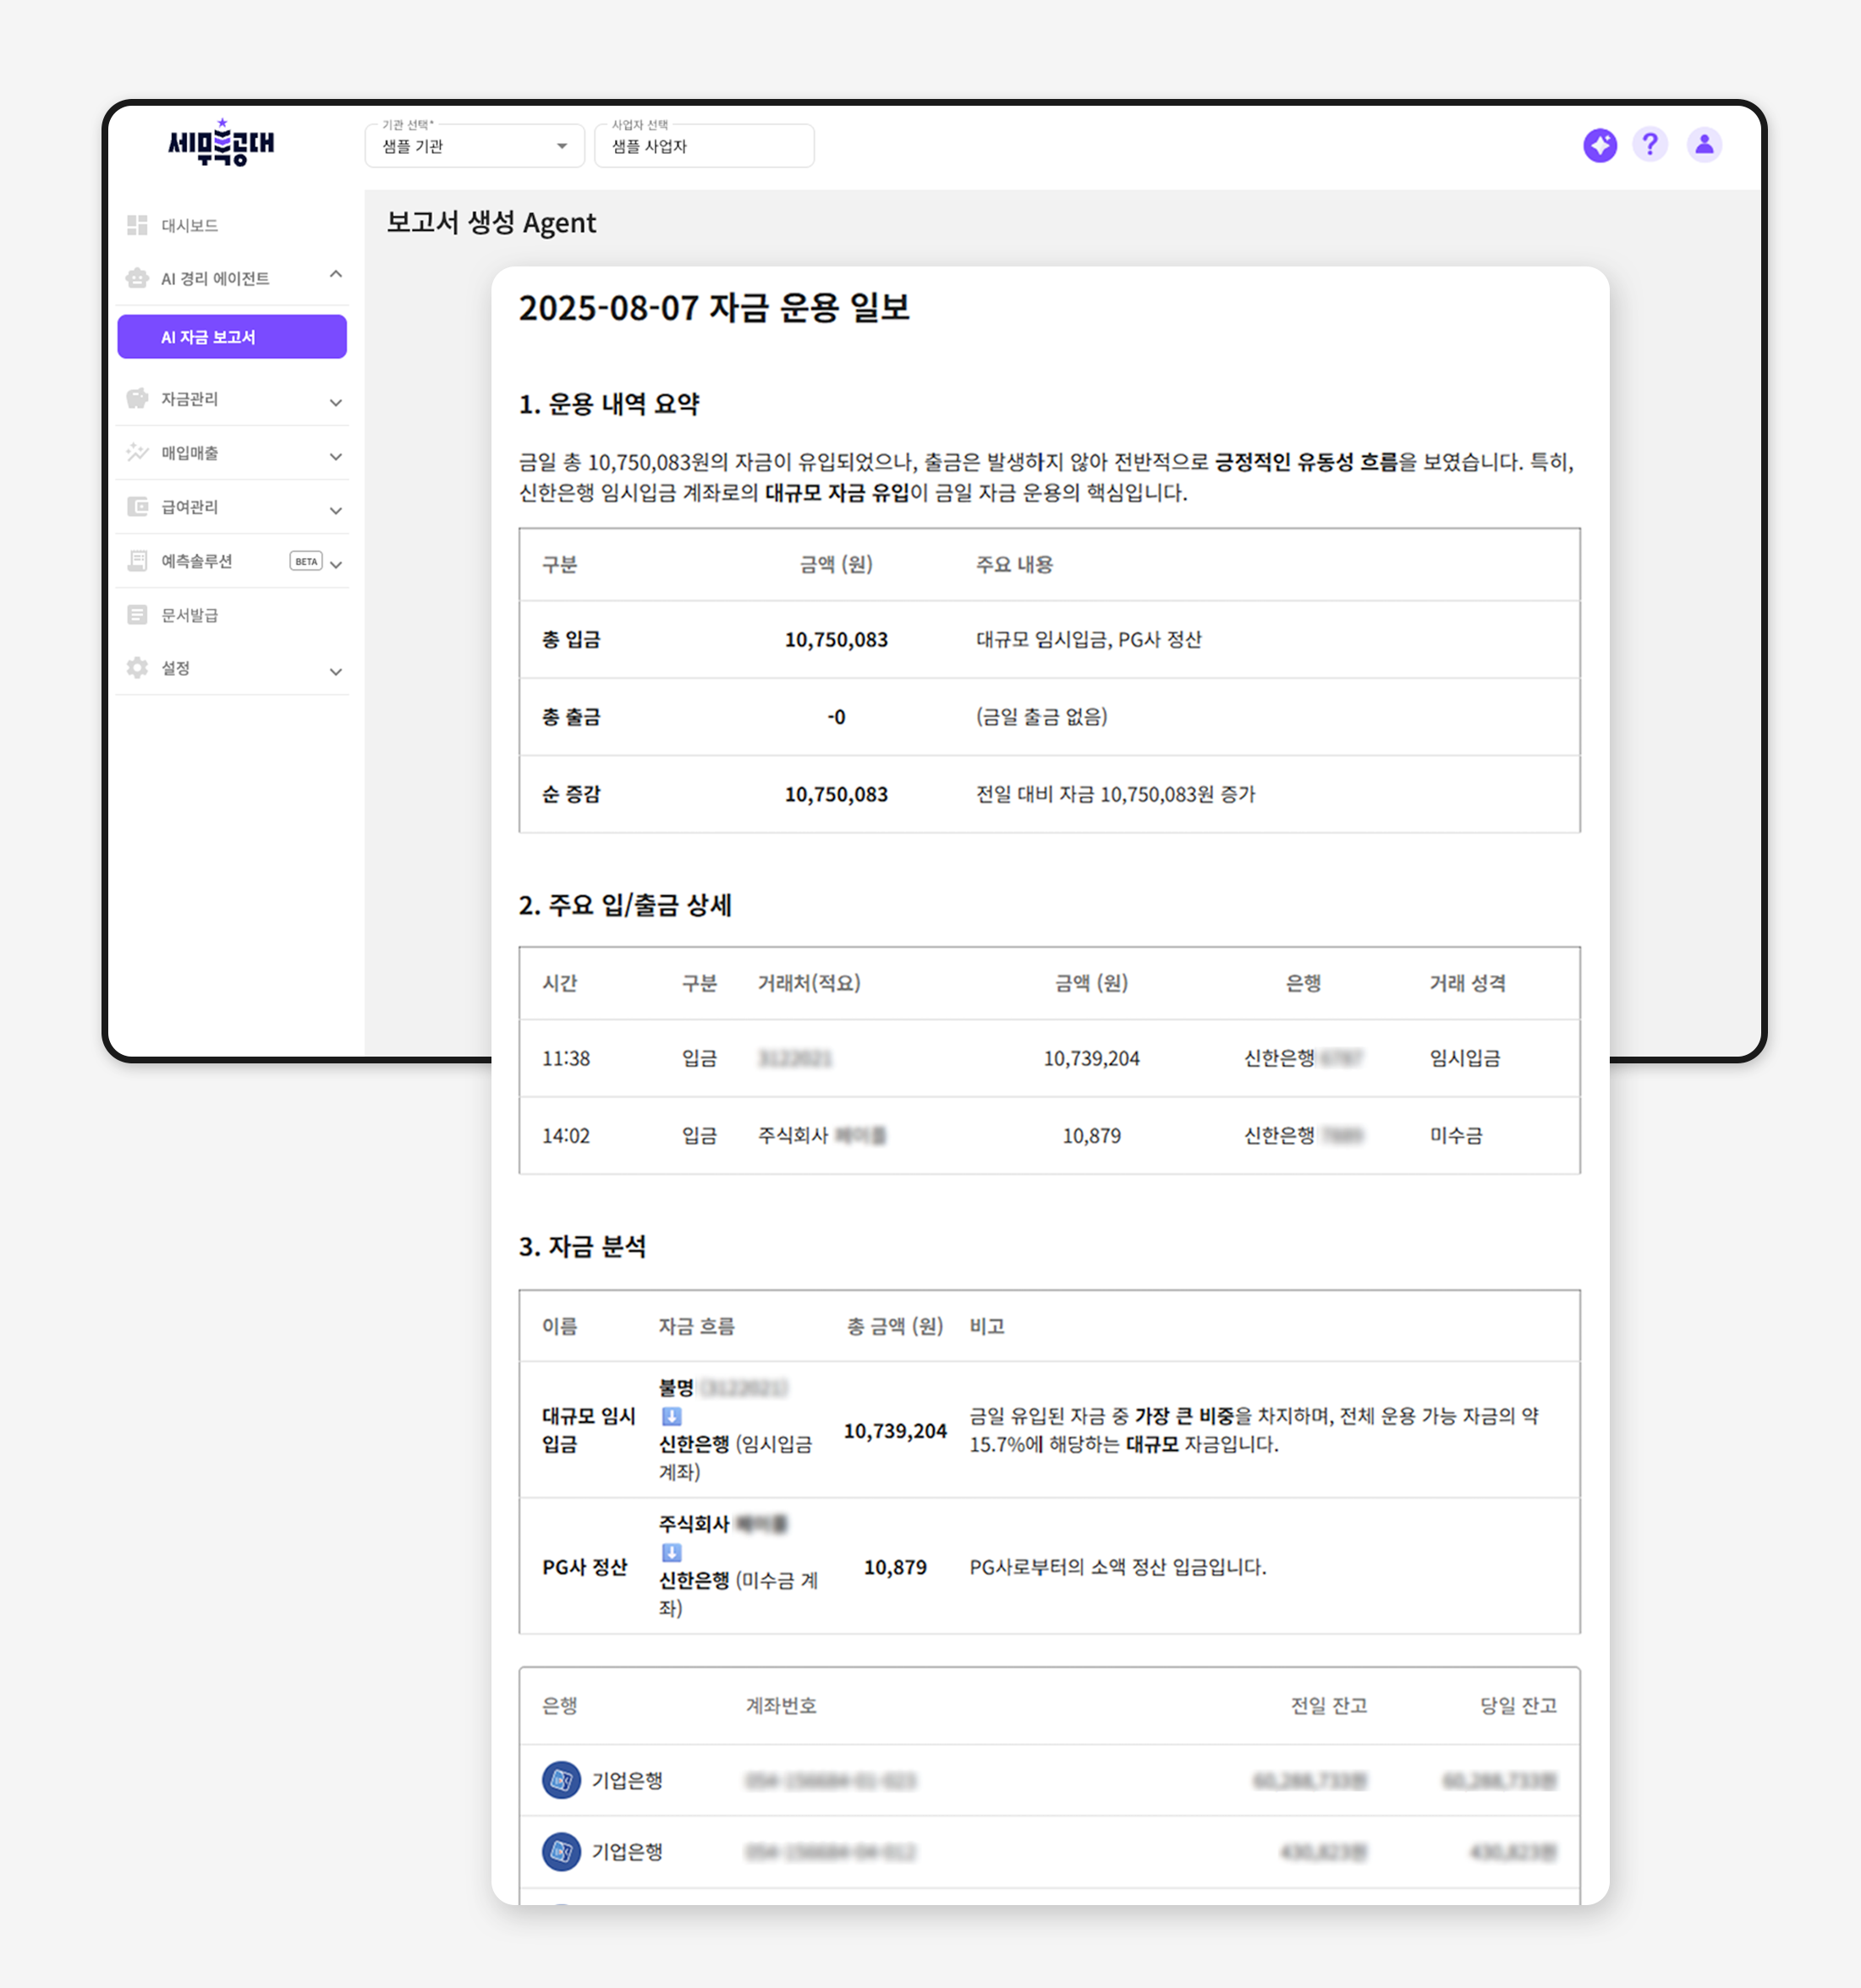
Task: Click the 급여관리 wallet icon
Action: 137,506
